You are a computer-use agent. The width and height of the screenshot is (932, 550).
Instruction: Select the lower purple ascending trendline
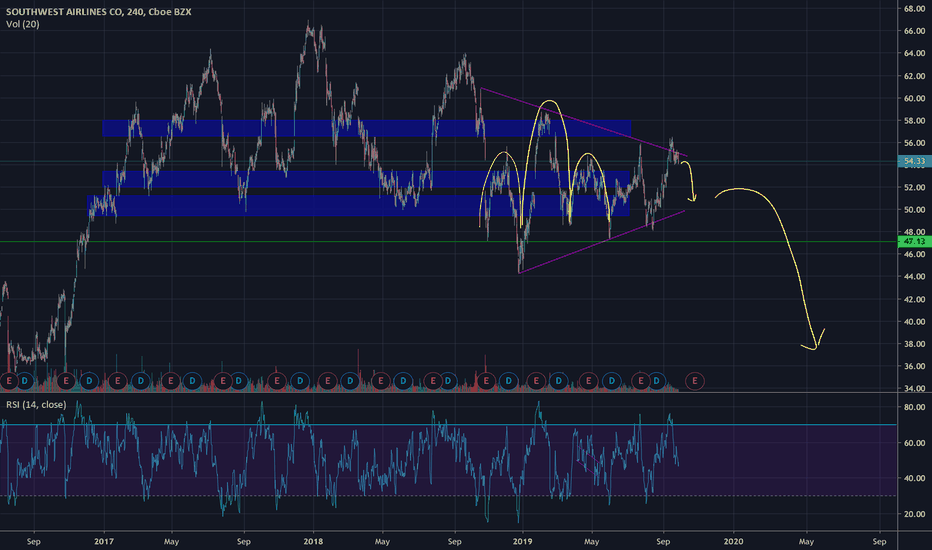600,242
